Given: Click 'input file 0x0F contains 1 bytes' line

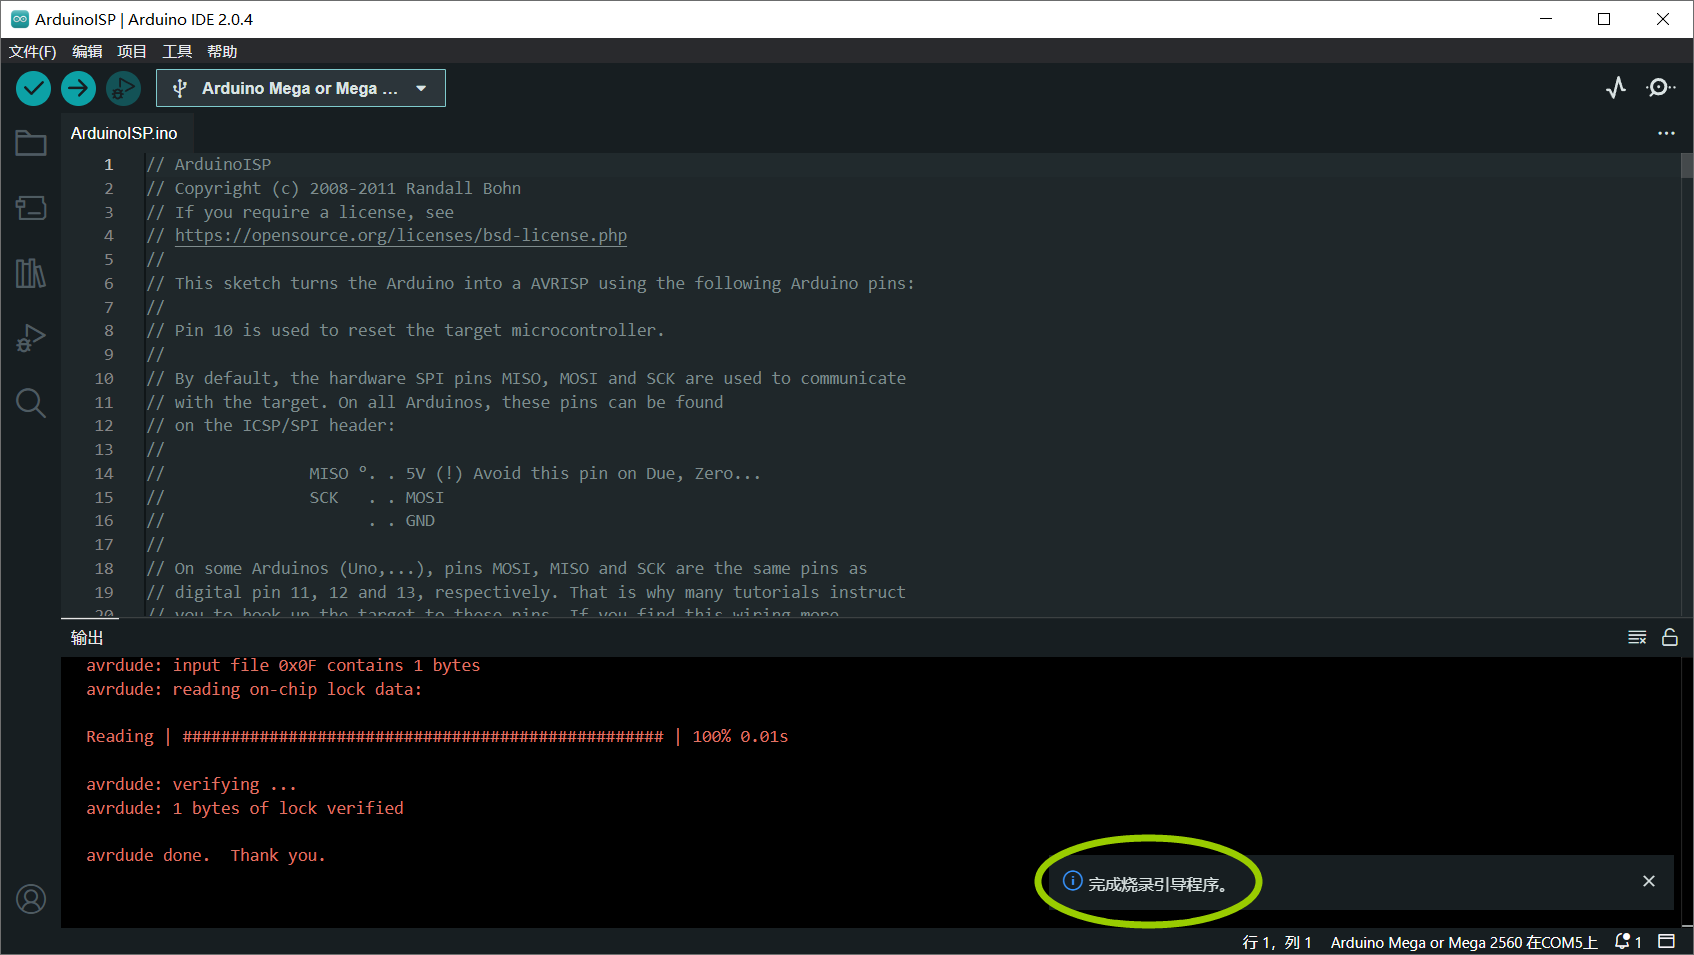Looking at the screenshot, I should point(283,666).
